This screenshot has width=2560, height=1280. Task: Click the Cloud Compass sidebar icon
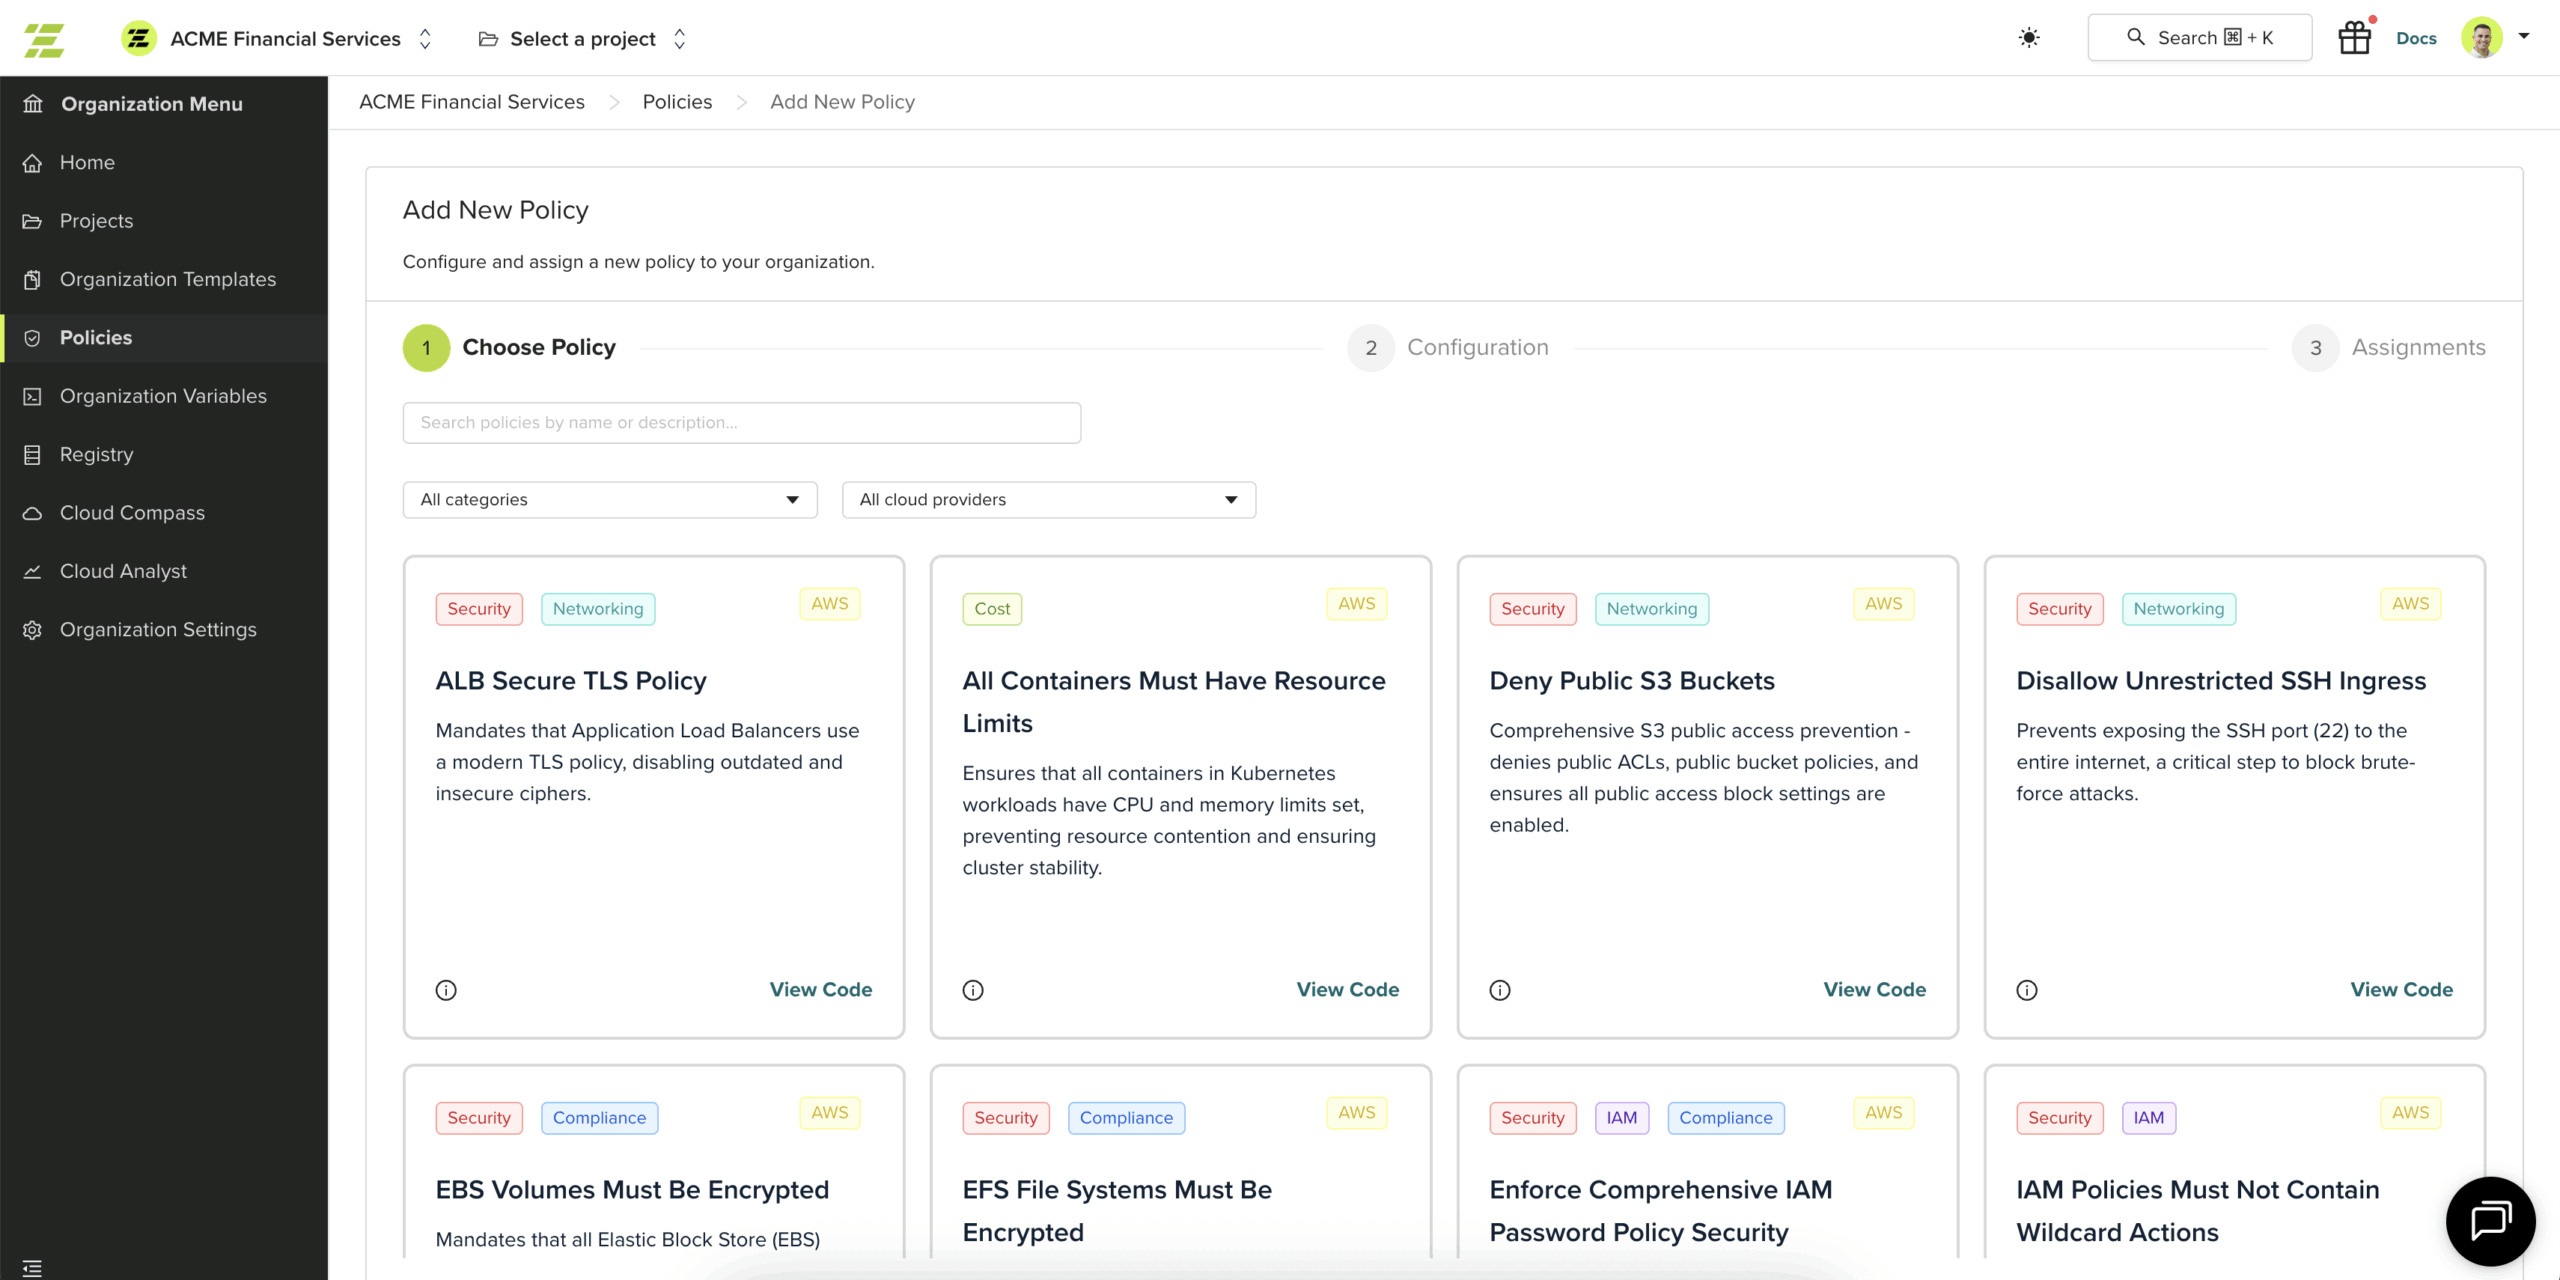[x=32, y=513]
